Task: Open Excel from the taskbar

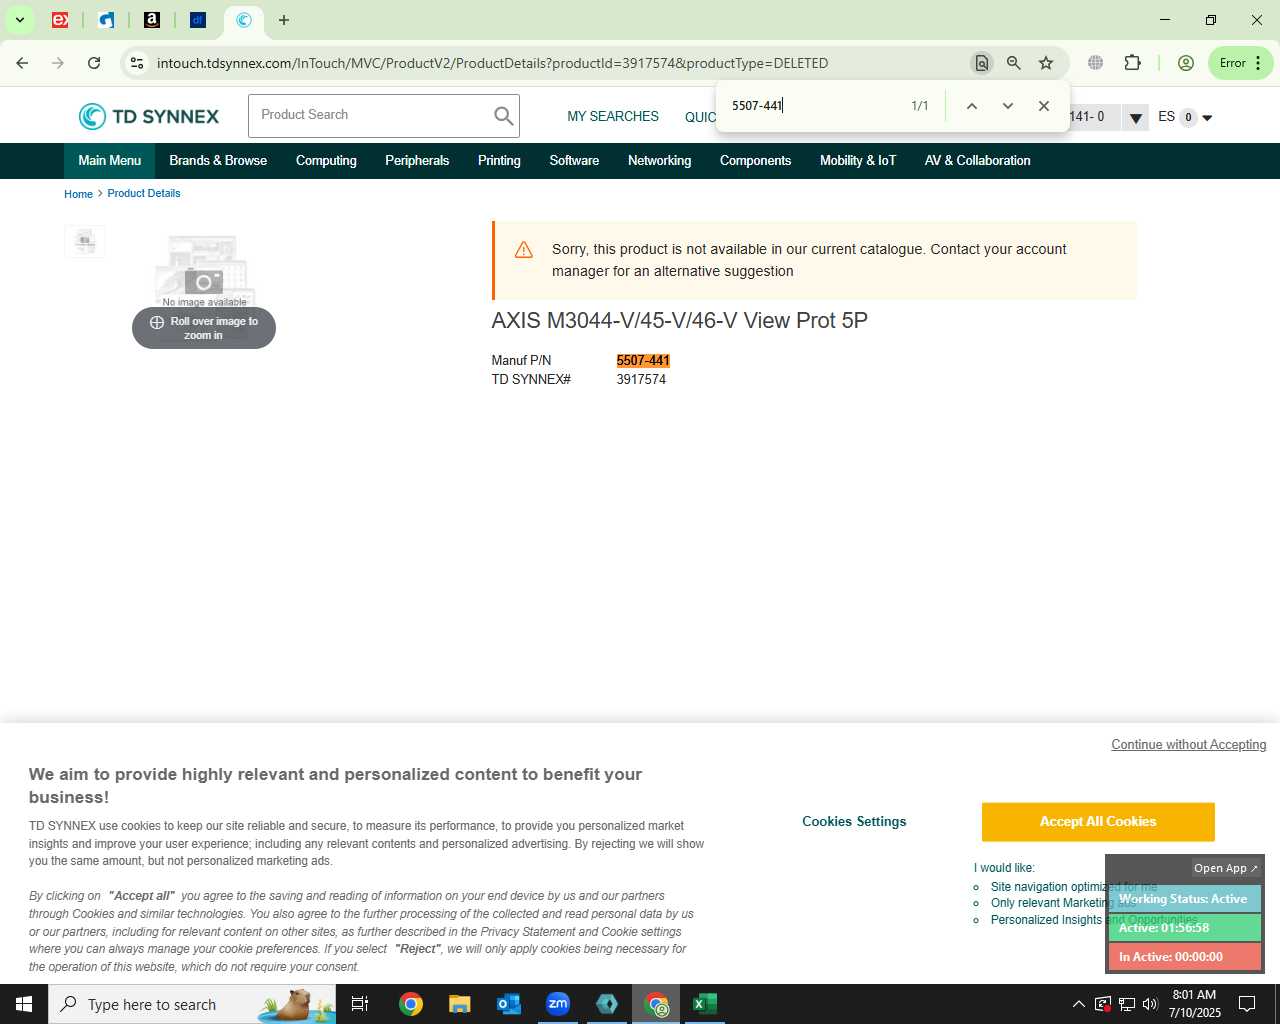Action: pos(705,1004)
